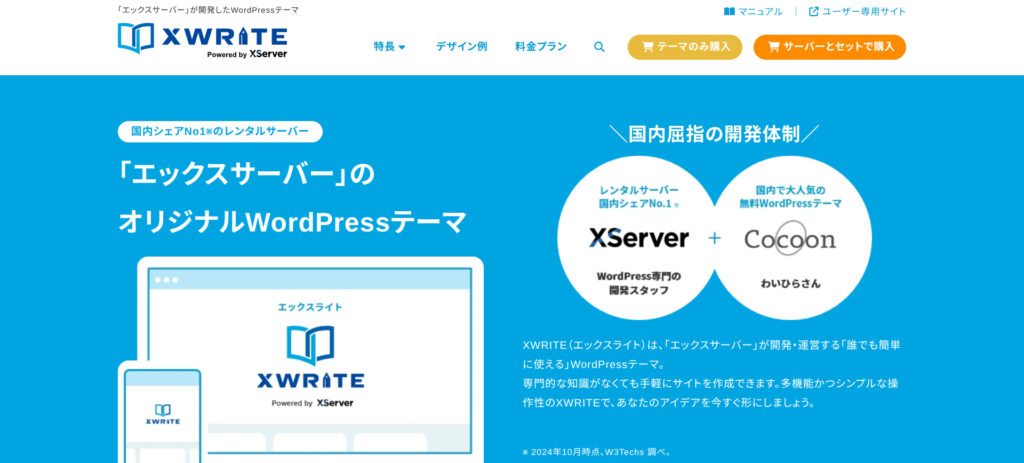Click the WordPress専門の開発スタッフ text

click(639, 283)
